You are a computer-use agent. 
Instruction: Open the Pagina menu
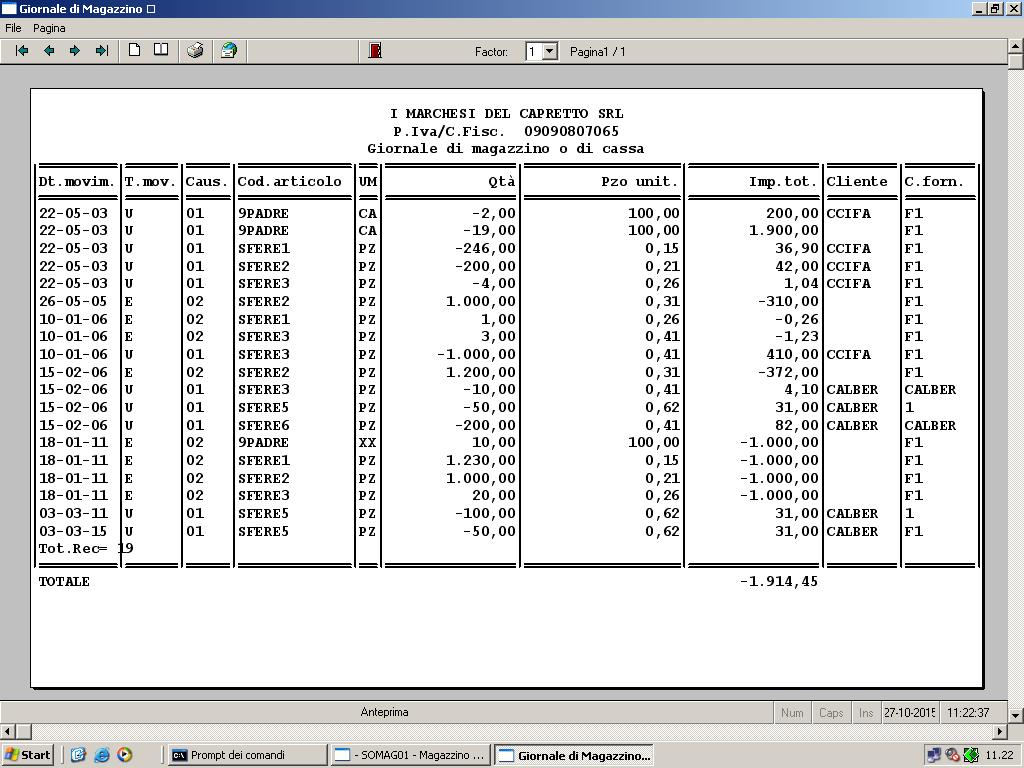[x=49, y=28]
